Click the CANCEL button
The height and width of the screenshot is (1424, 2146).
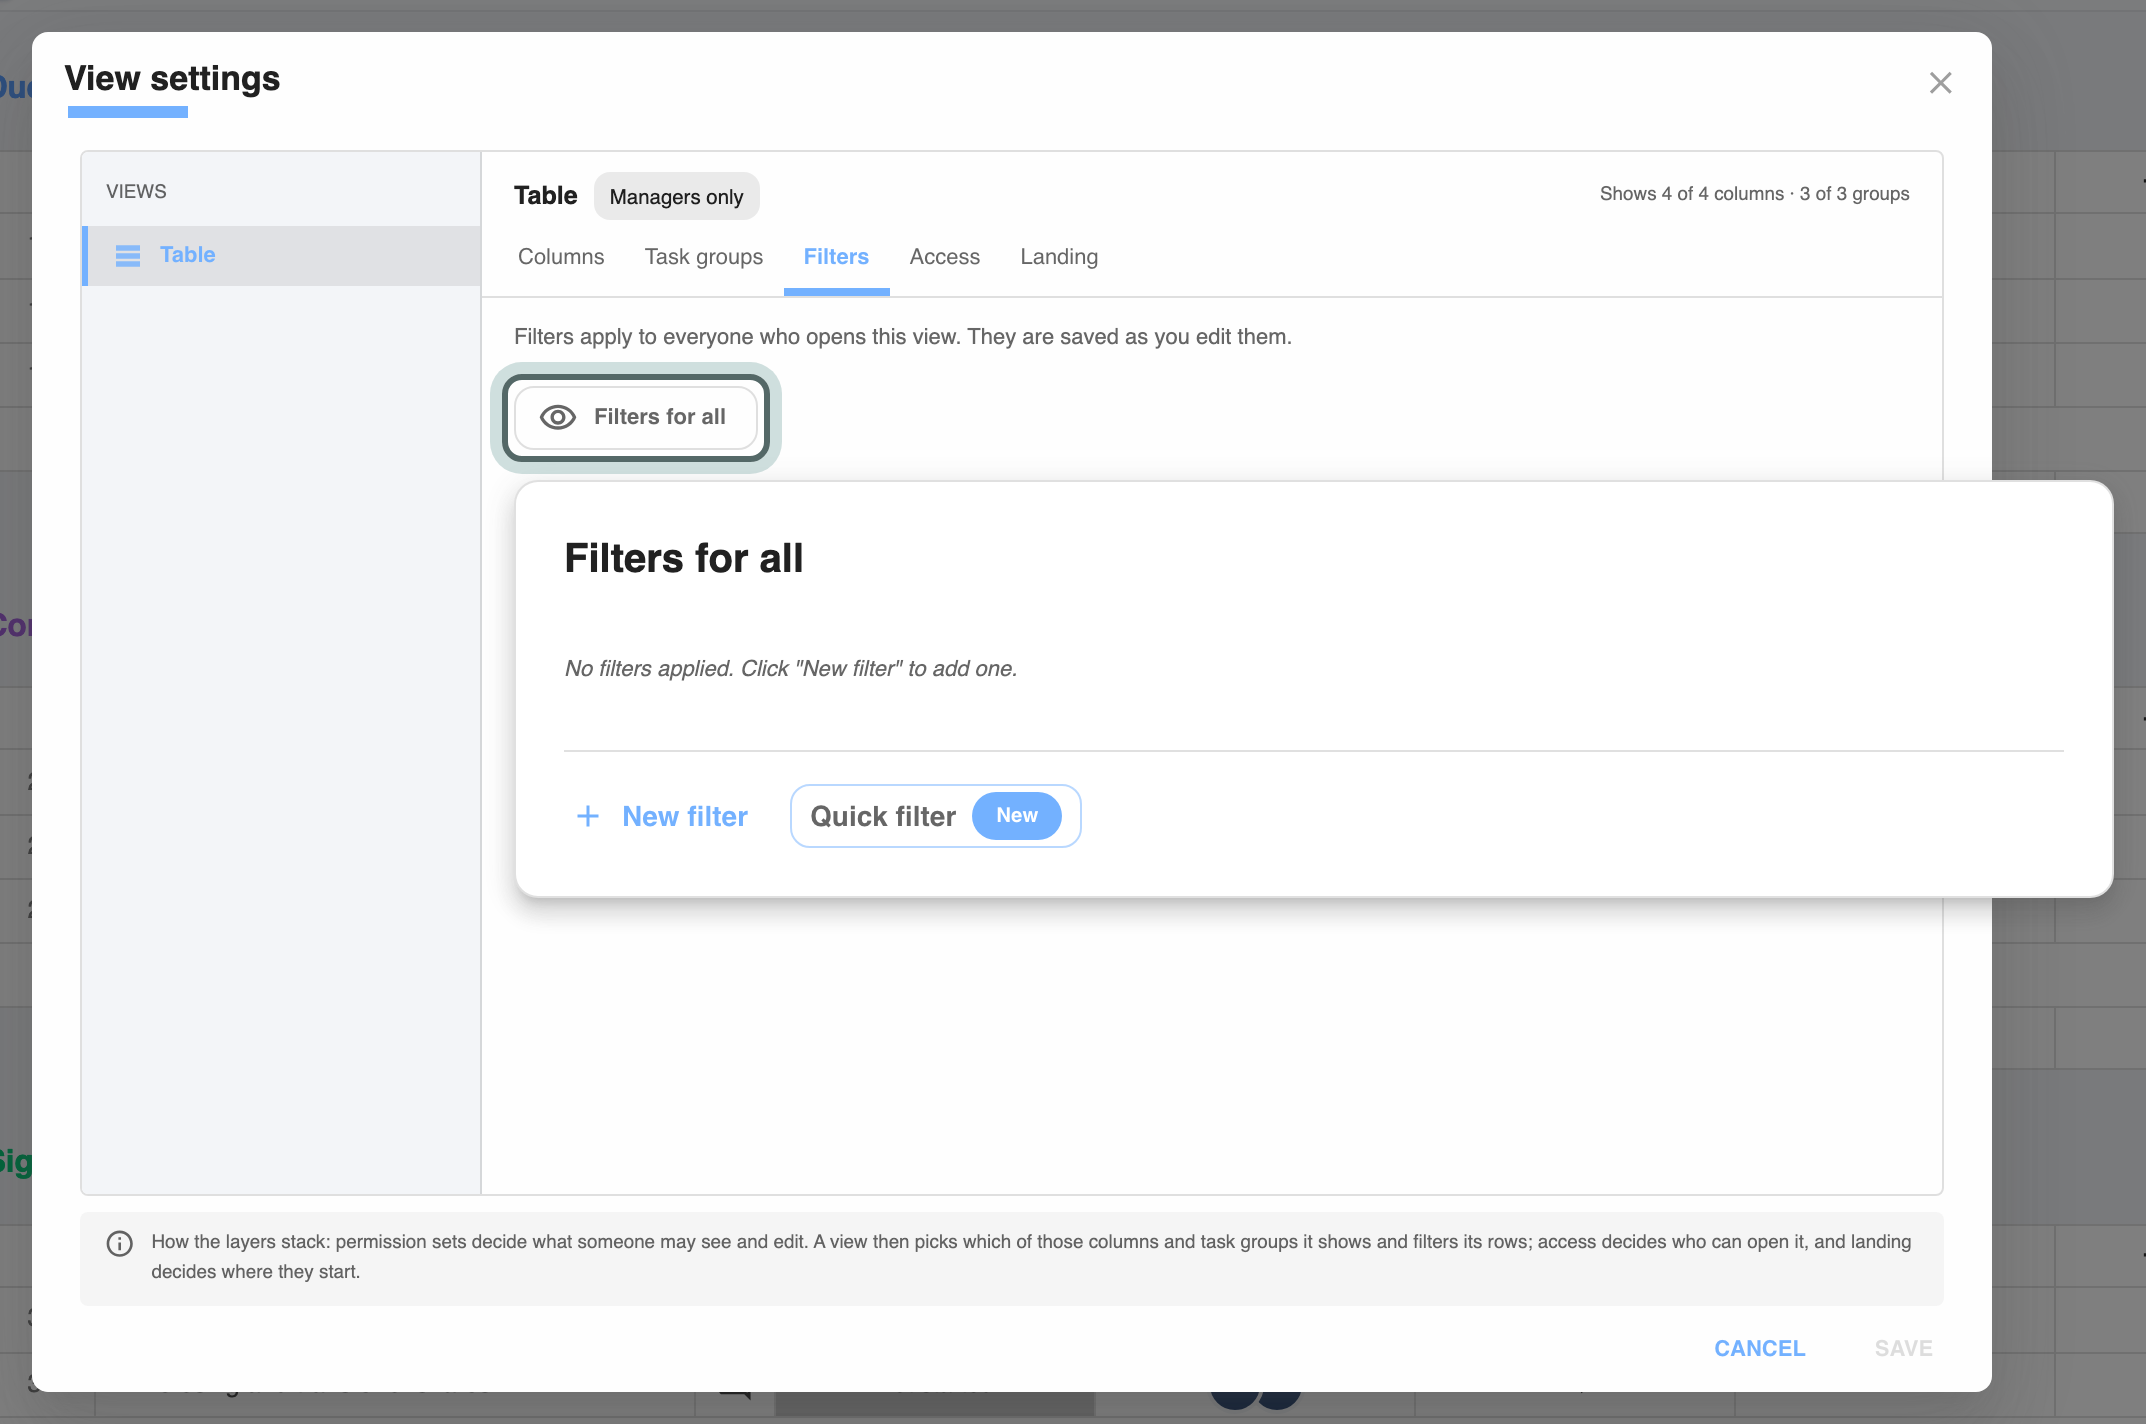[1760, 1348]
